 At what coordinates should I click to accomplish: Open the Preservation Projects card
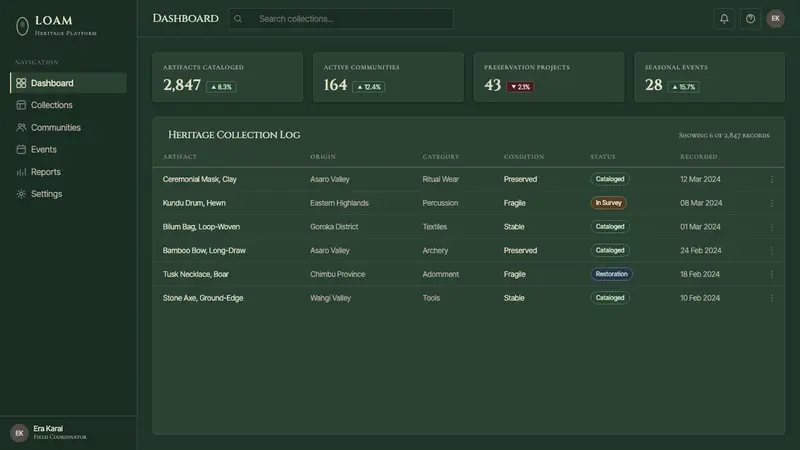(549, 77)
